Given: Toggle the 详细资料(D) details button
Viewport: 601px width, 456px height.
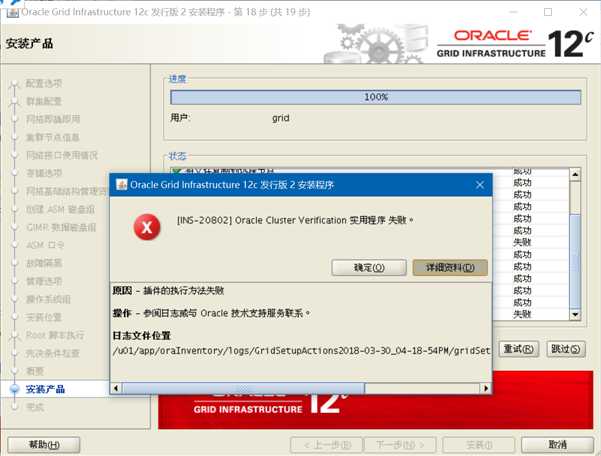Looking at the screenshot, I should point(450,267).
